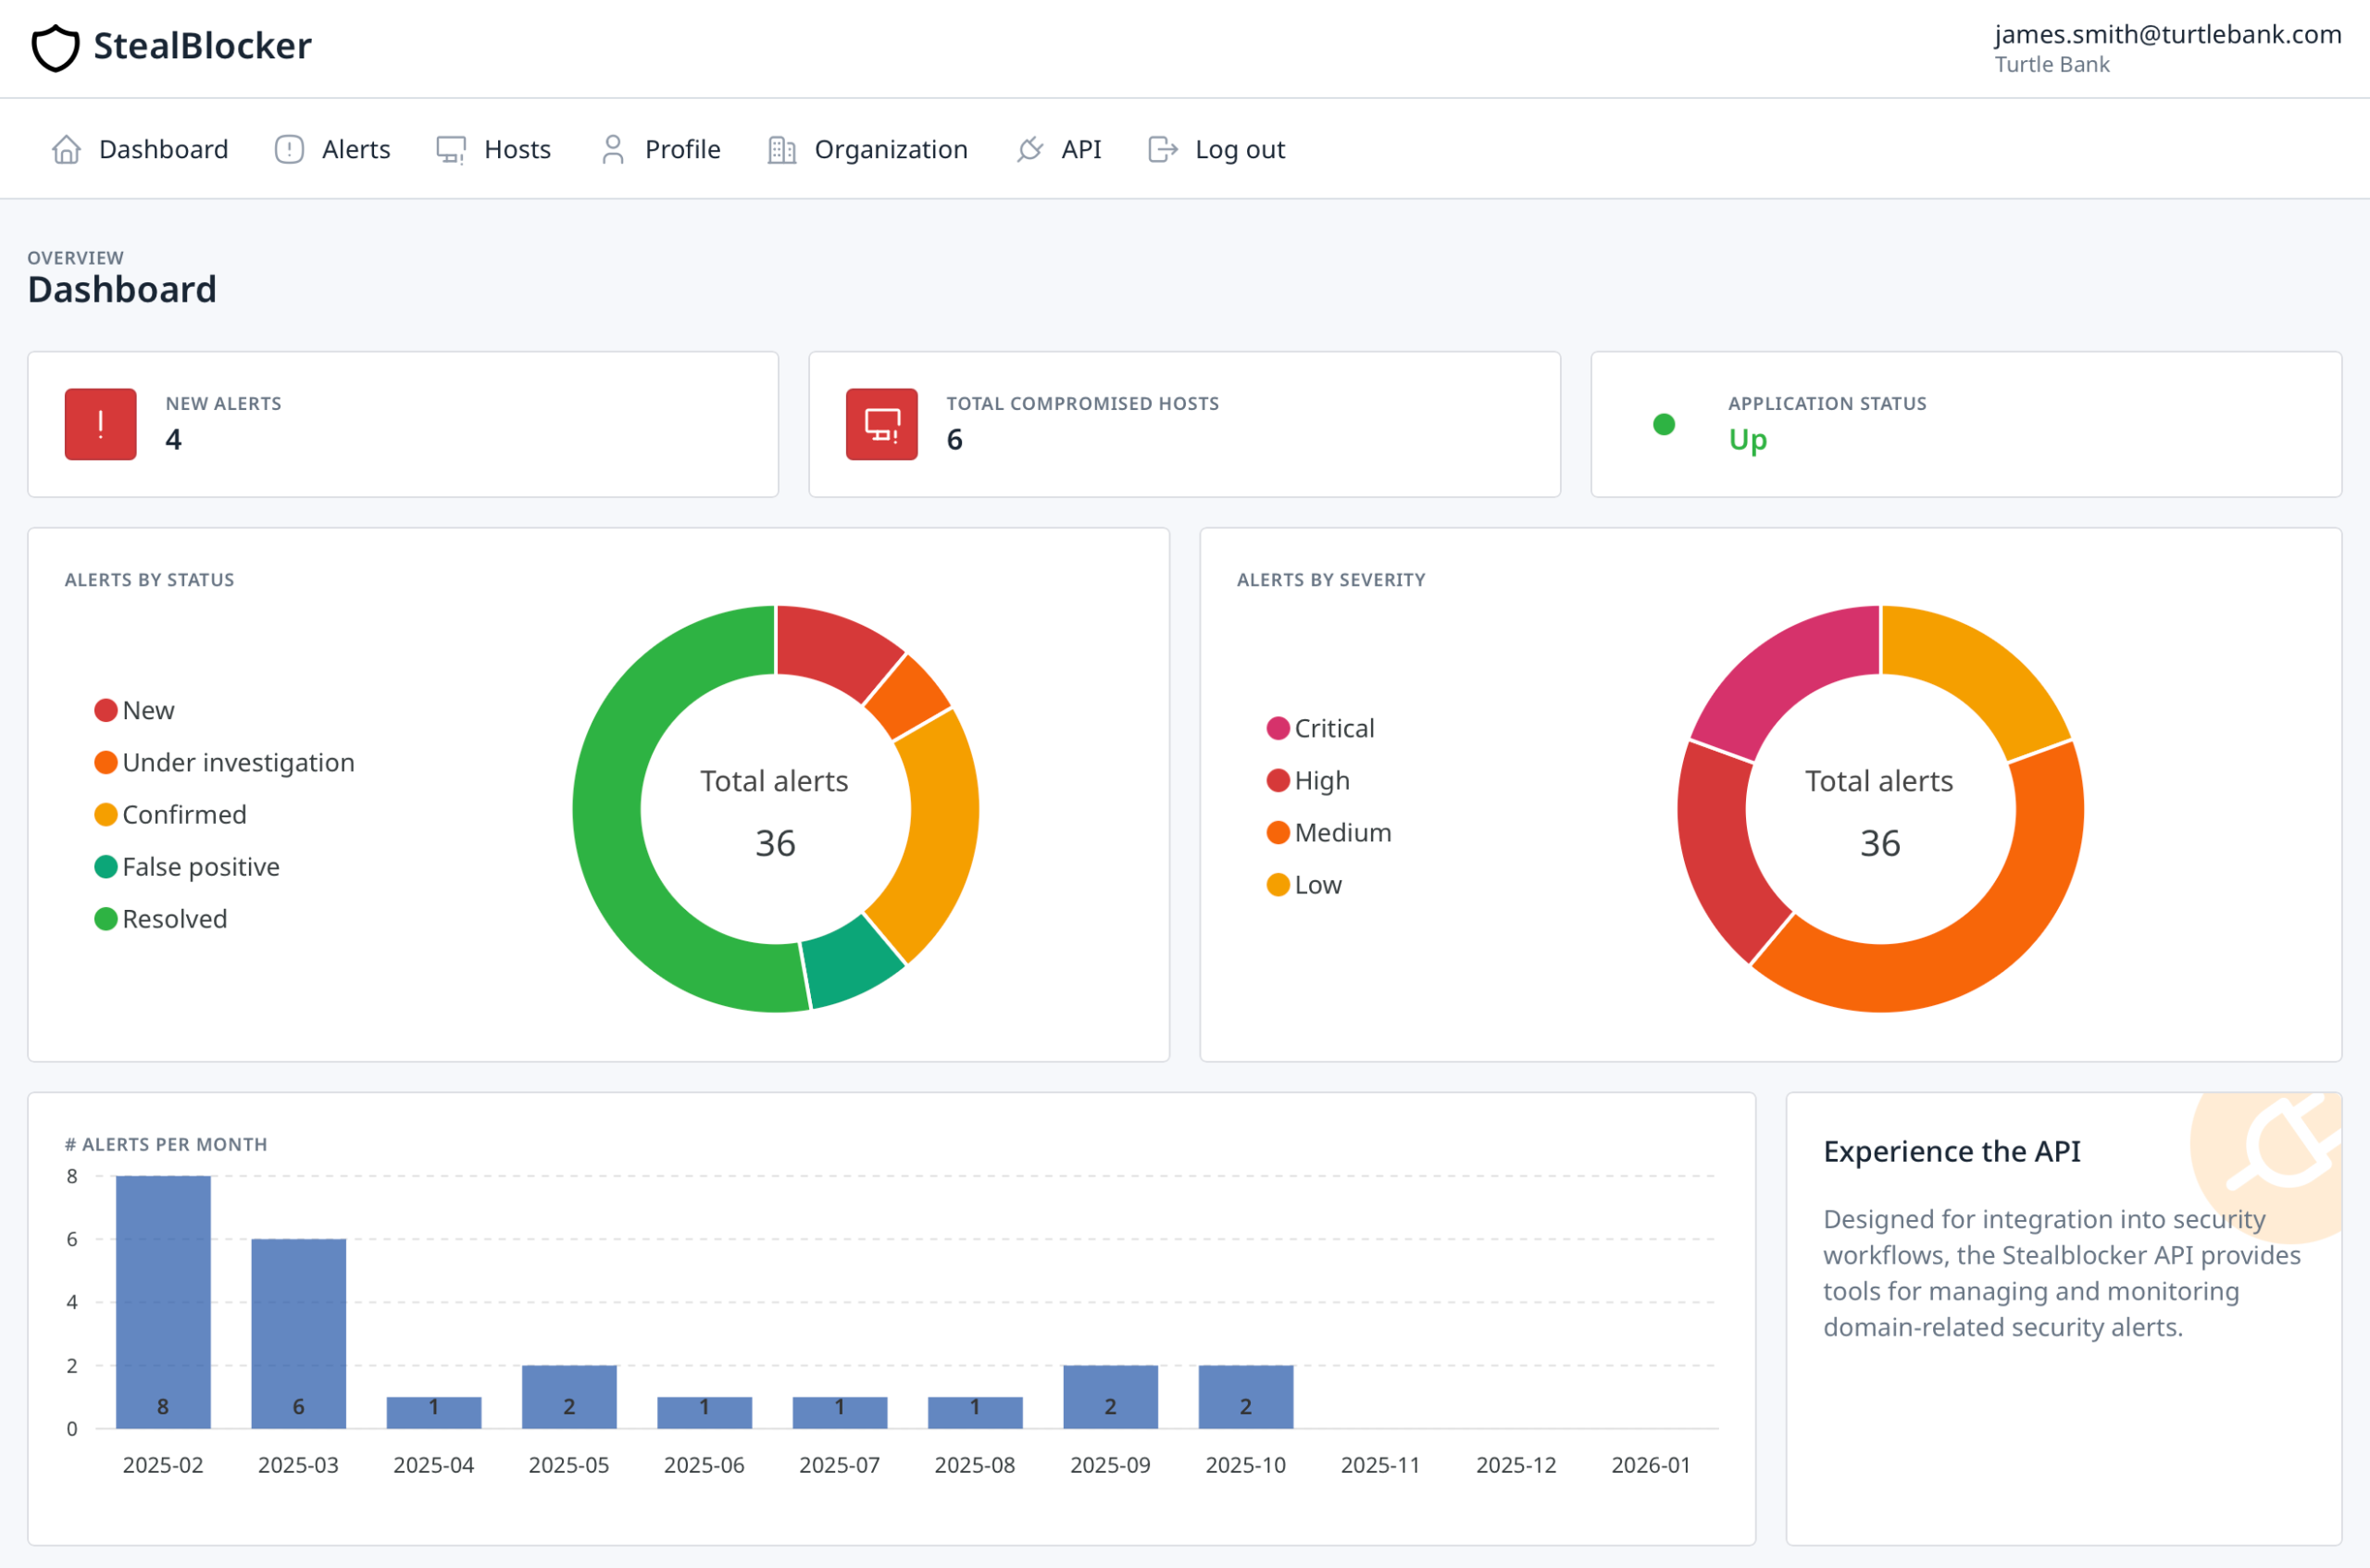Click the Hosts monitor icon
The height and width of the screenshot is (1568, 2370).
coord(451,149)
